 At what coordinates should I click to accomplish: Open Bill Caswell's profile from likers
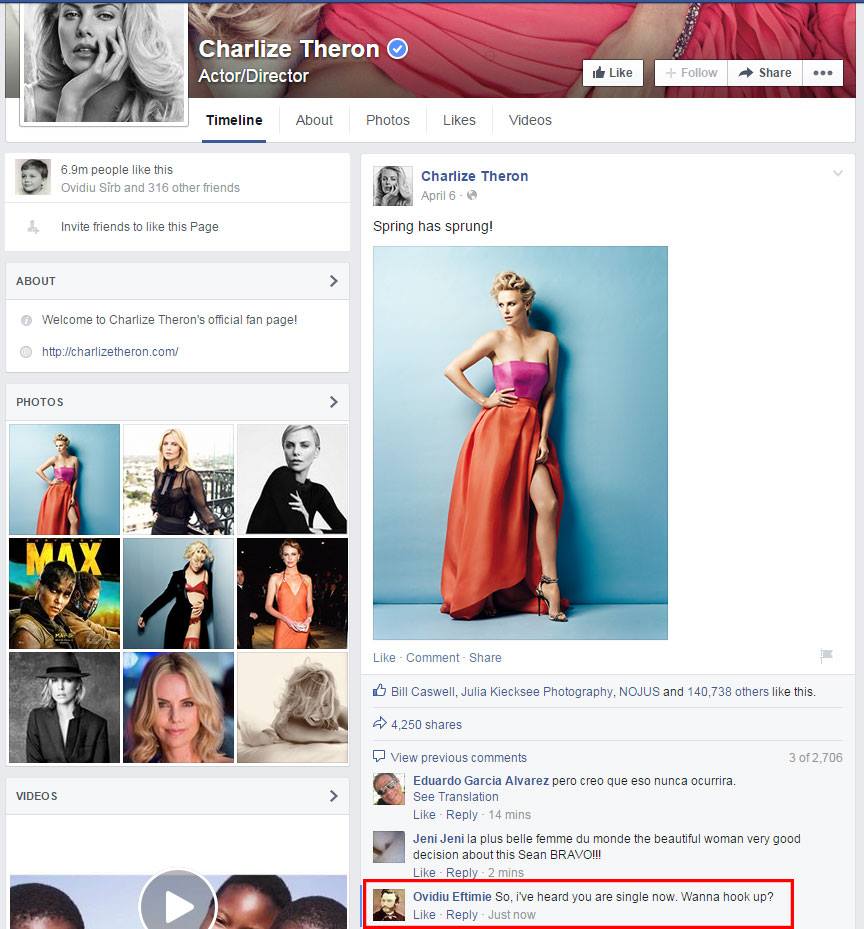[x=423, y=691]
